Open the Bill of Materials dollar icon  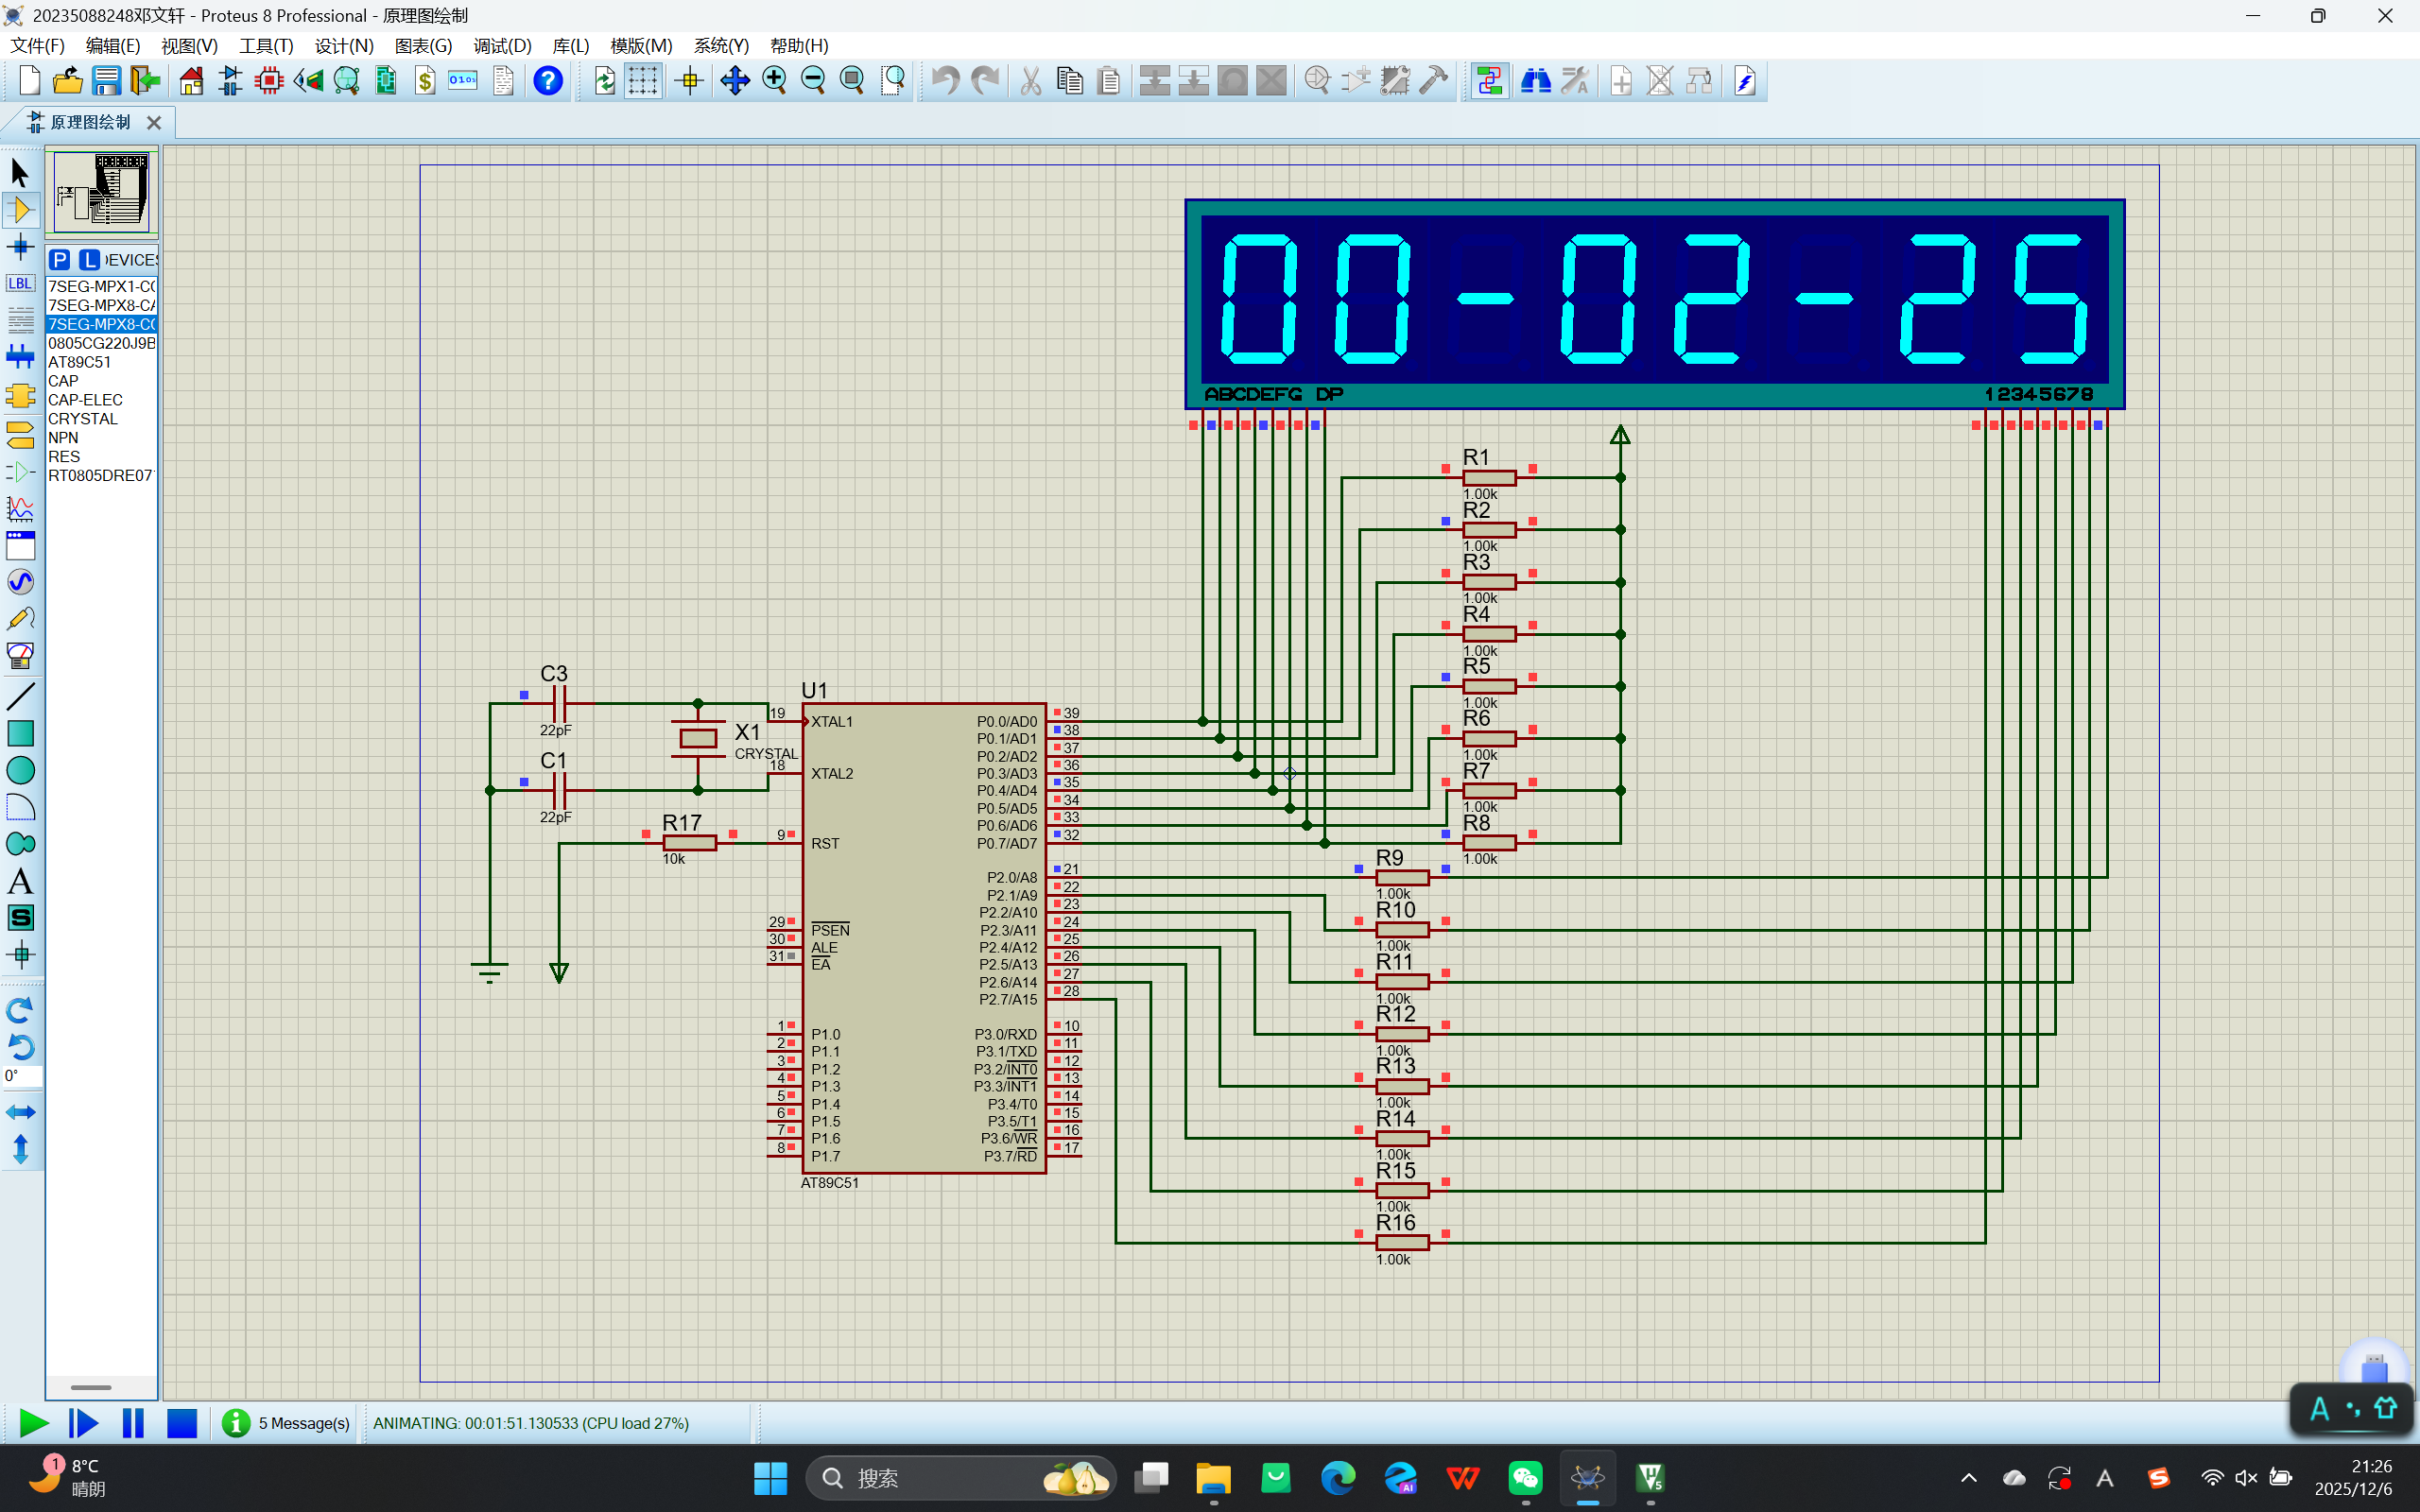(x=425, y=81)
